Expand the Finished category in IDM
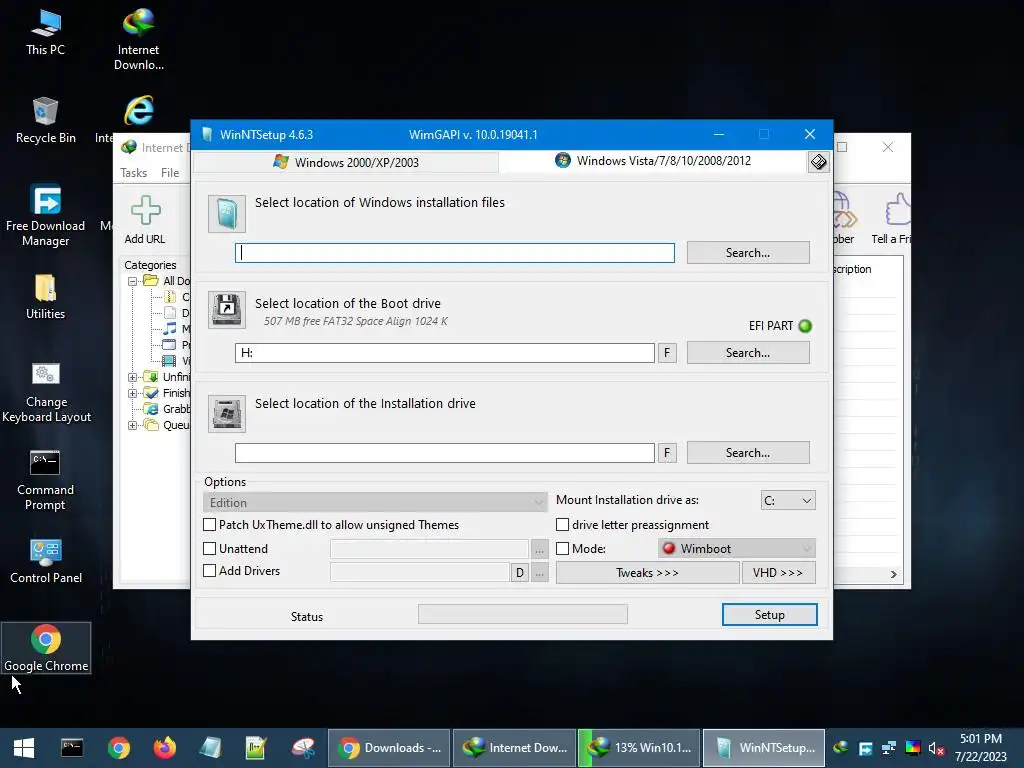 pyautogui.click(x=133, y=393)
